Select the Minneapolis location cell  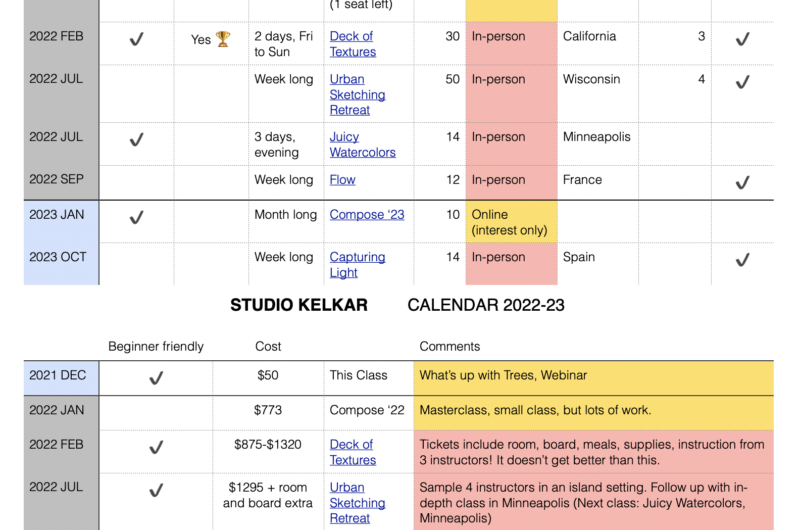pyautogui.click(x=598, y=144)
